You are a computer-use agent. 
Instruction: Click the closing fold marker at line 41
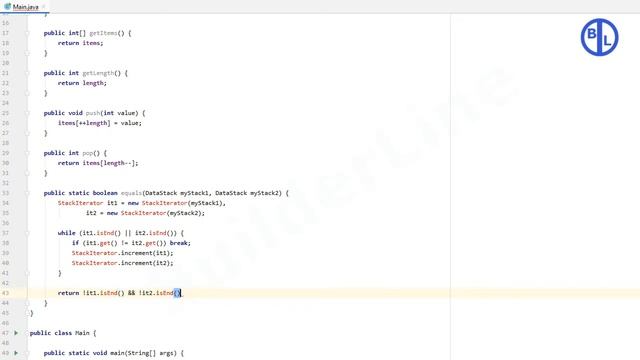27,273
